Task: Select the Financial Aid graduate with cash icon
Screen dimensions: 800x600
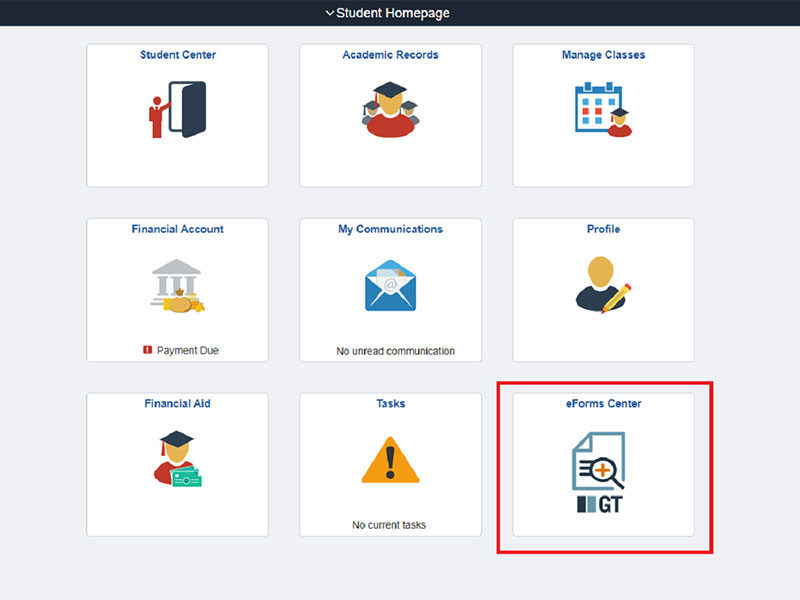Action: coord(177,459)
